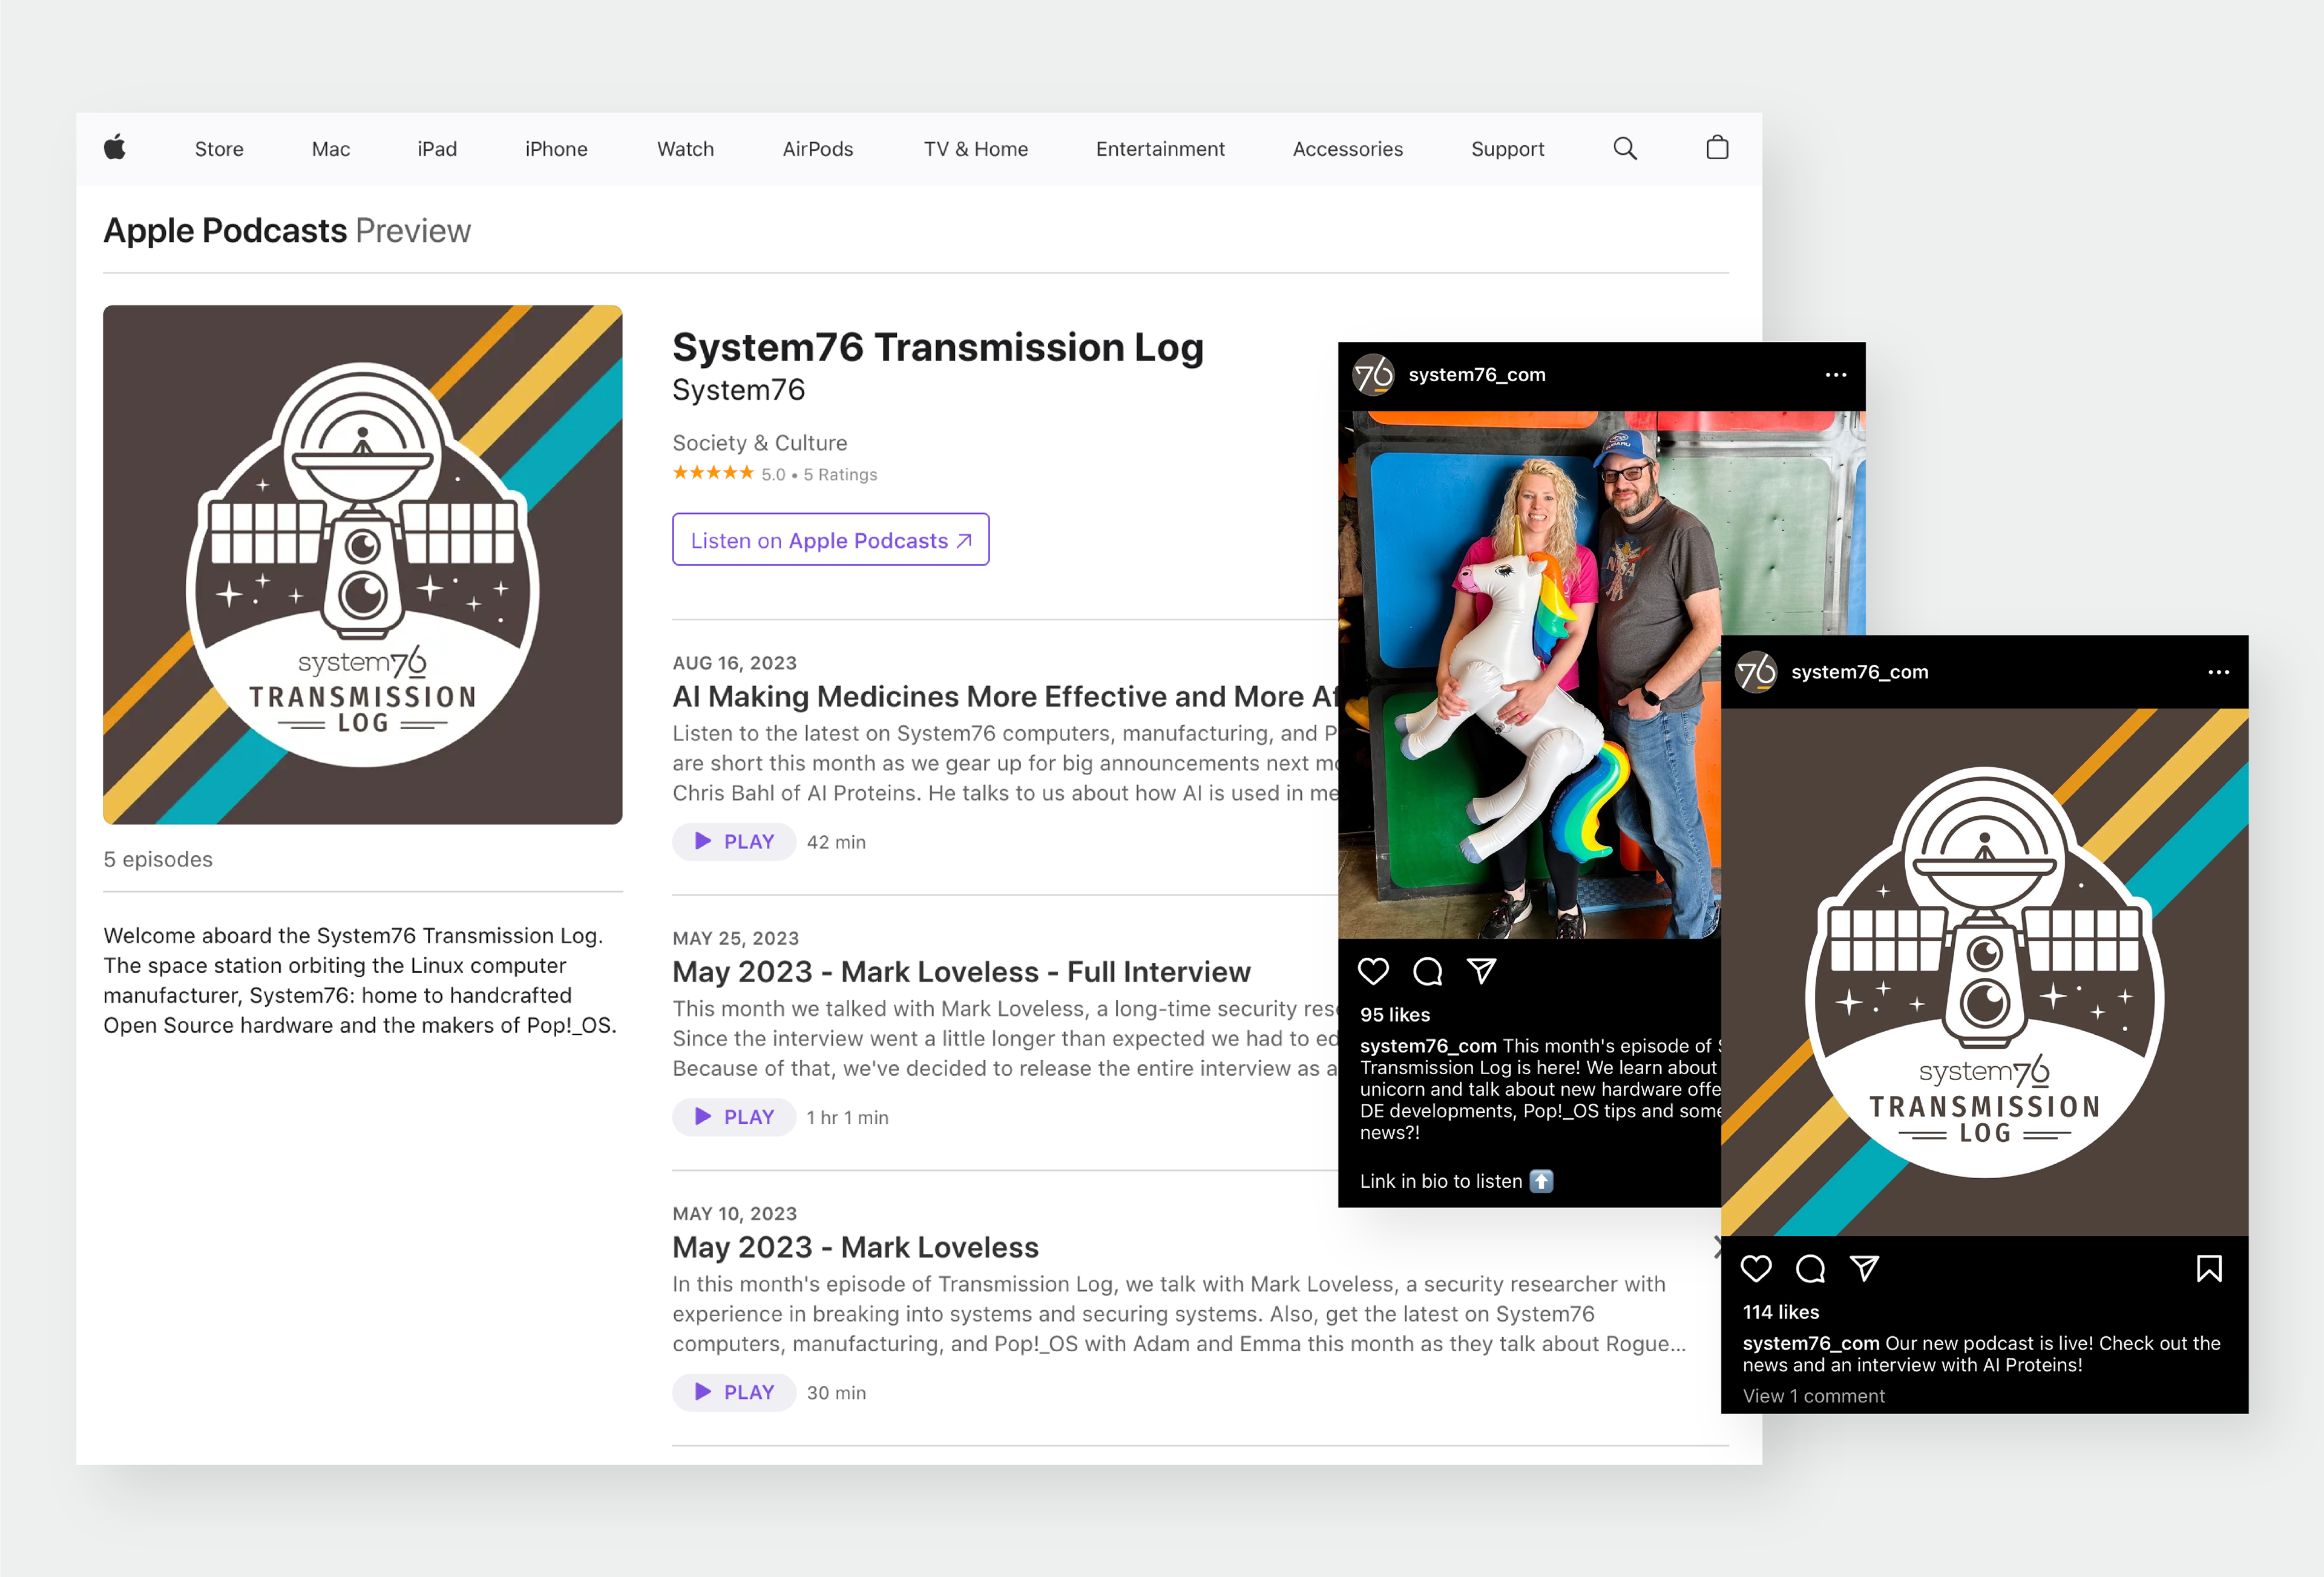This screenshot has width=2324, height=1577.
Task: Click the MAY 25, 2023 date
Action: (736, 938)
